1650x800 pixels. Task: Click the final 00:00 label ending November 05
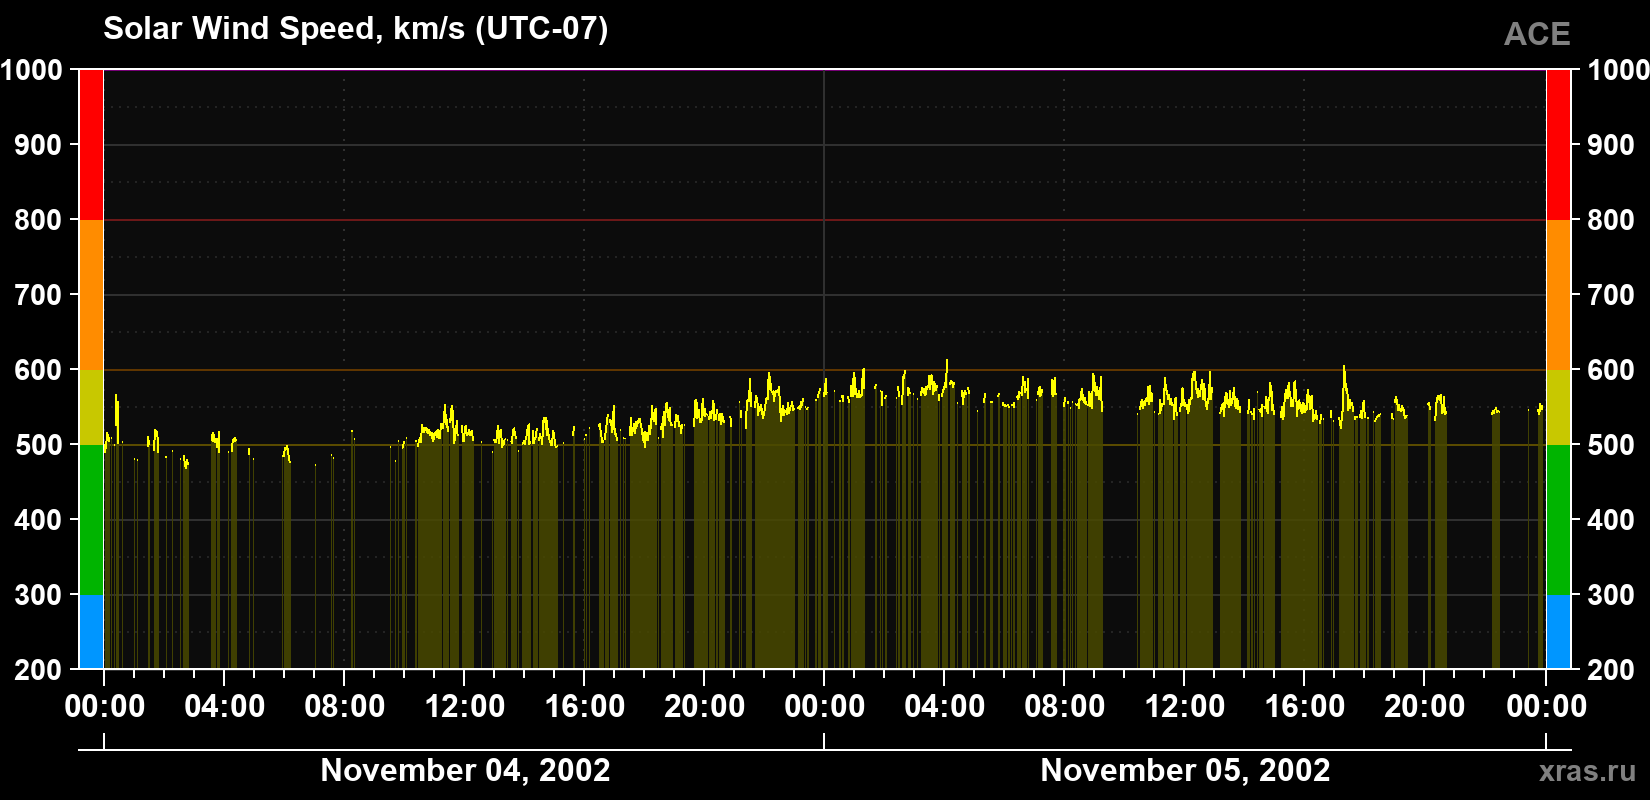[x=1546, y=707]
